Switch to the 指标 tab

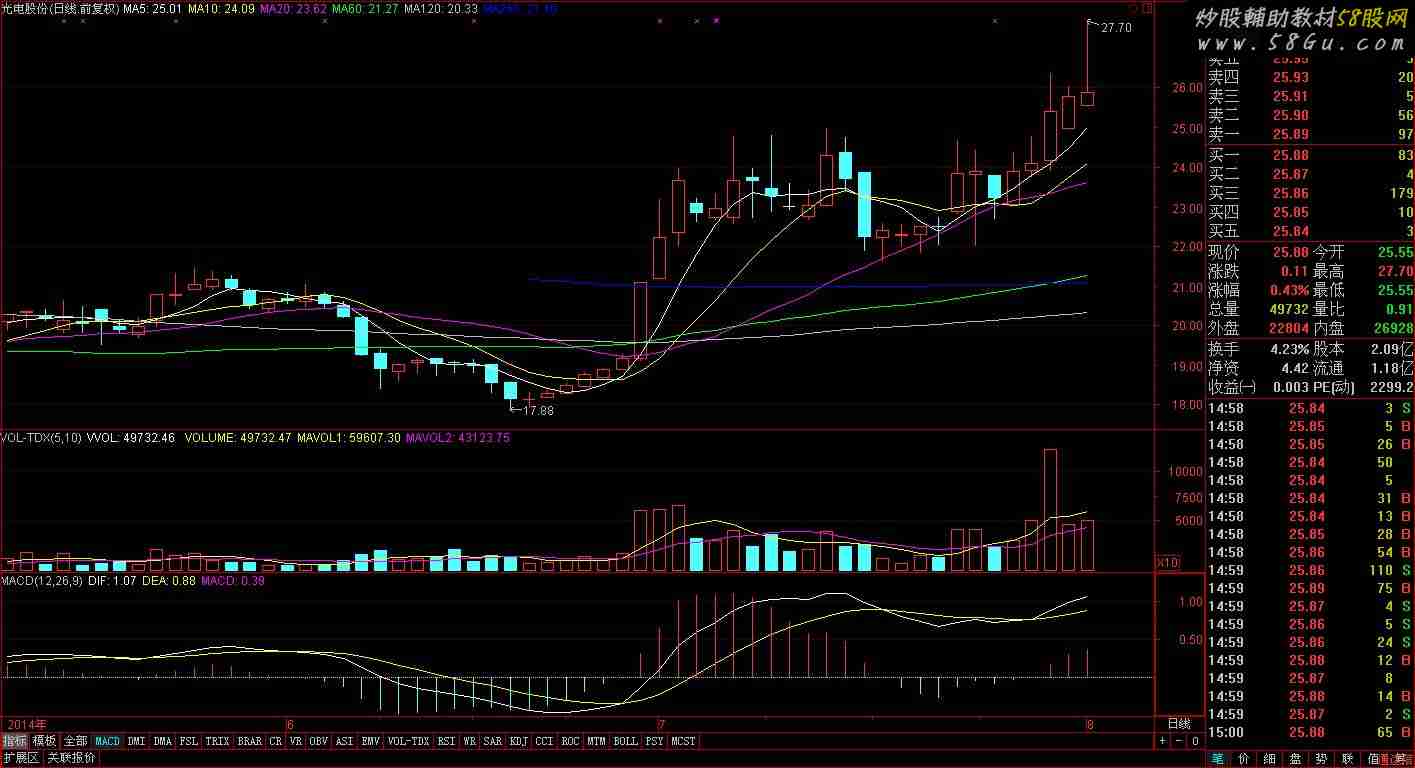click(x=15, y=741)
